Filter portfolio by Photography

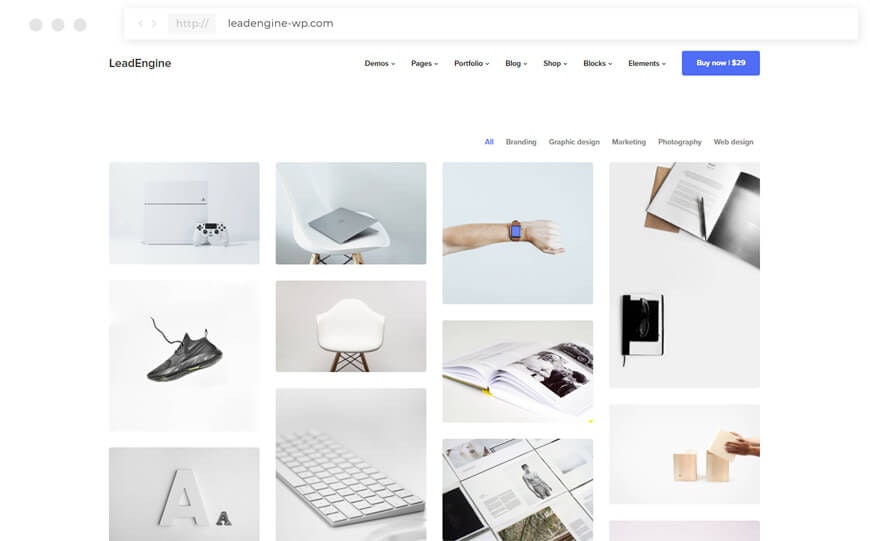pos(680,142)
